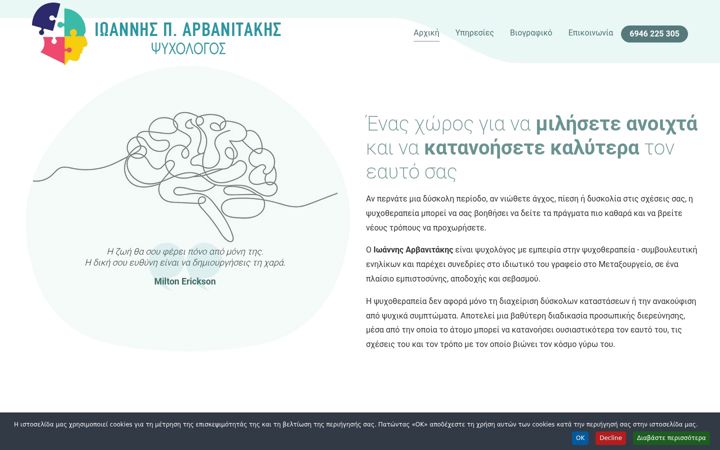
Task: Reject cookies with the Decline button
Action: coord(611,438)
